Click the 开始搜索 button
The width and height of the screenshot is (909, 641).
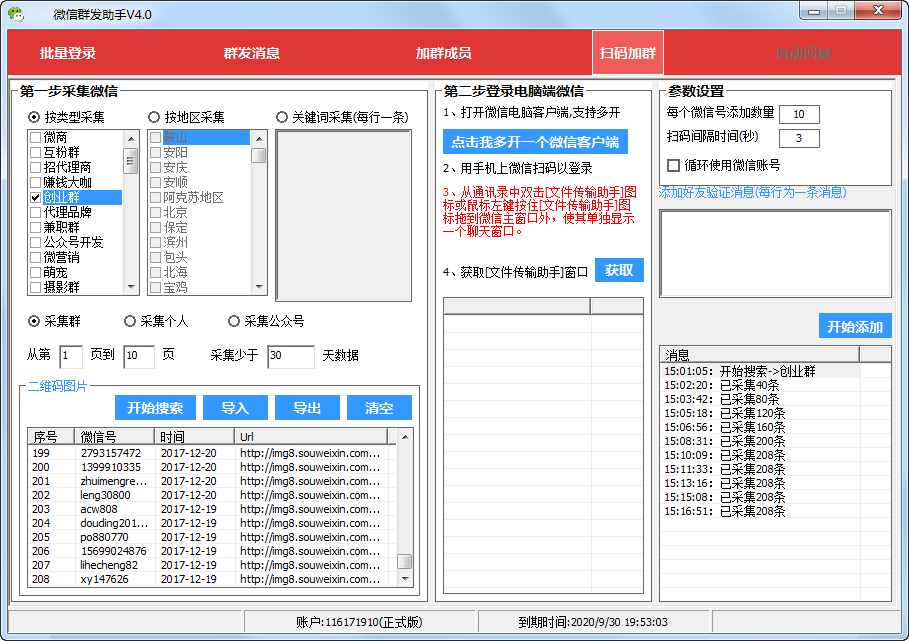pos(155,408)
